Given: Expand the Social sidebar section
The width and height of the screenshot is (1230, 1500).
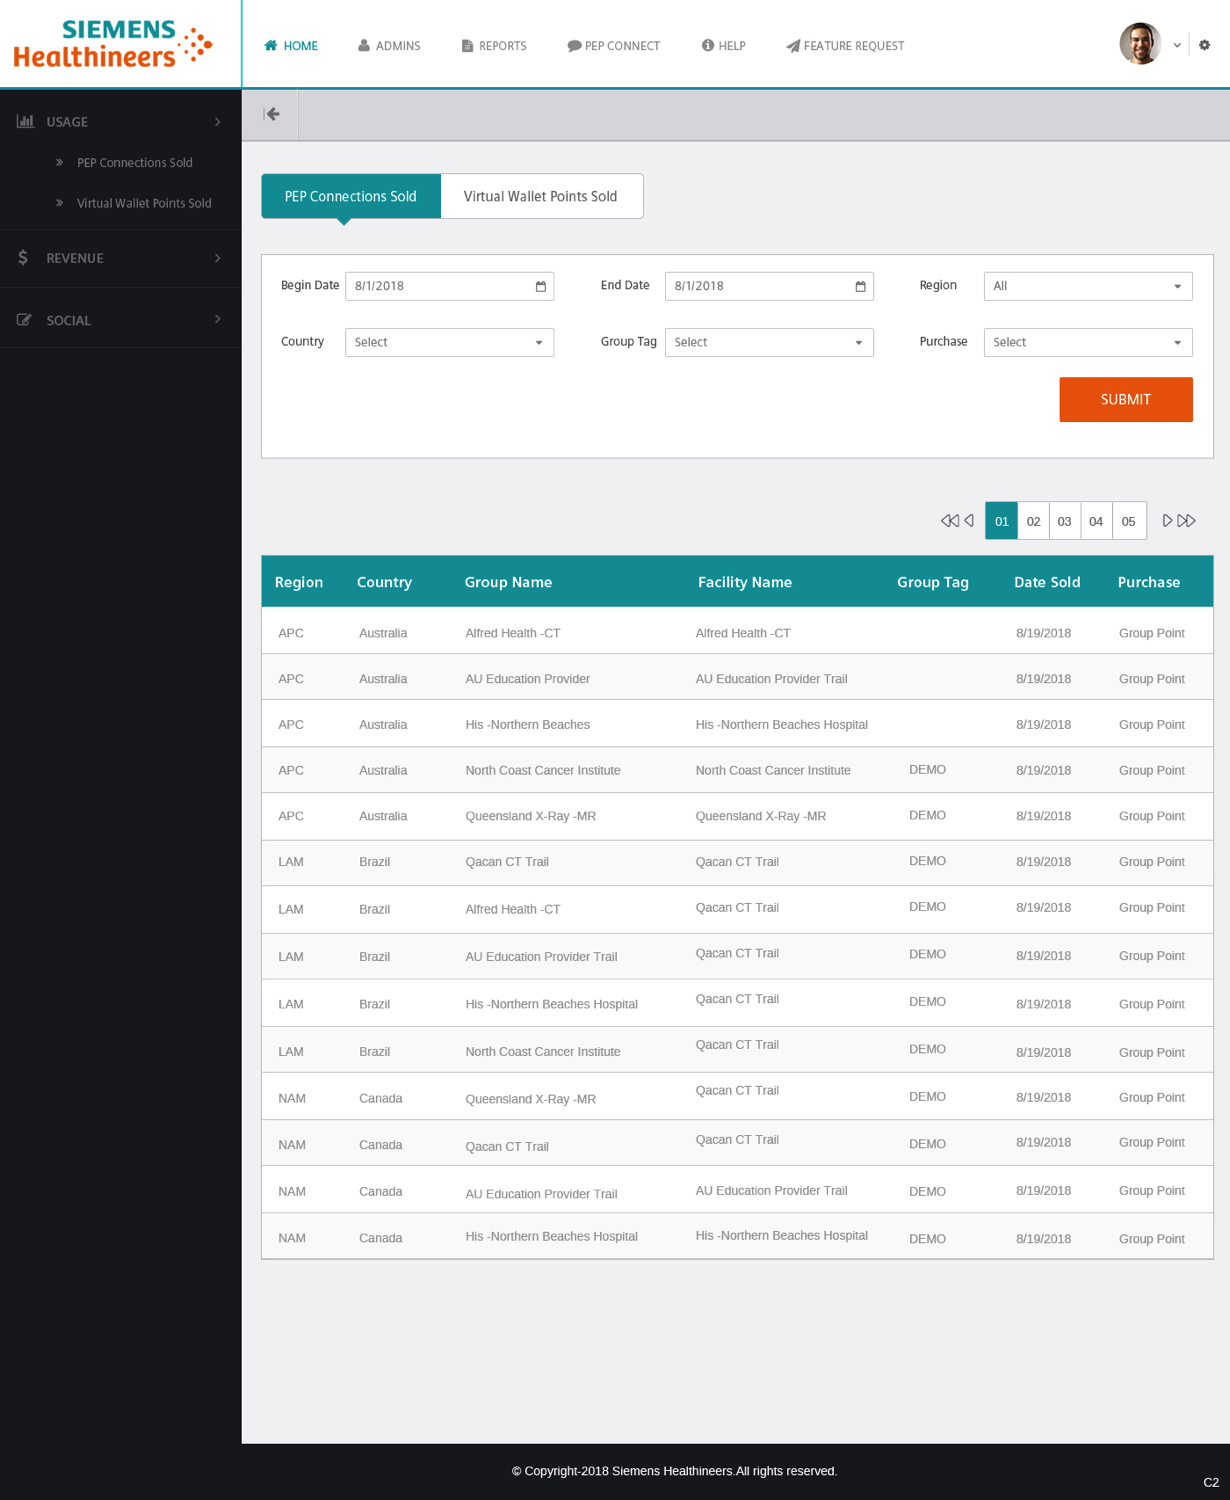Looking at the screenshot, I should (x=120, y=320).
